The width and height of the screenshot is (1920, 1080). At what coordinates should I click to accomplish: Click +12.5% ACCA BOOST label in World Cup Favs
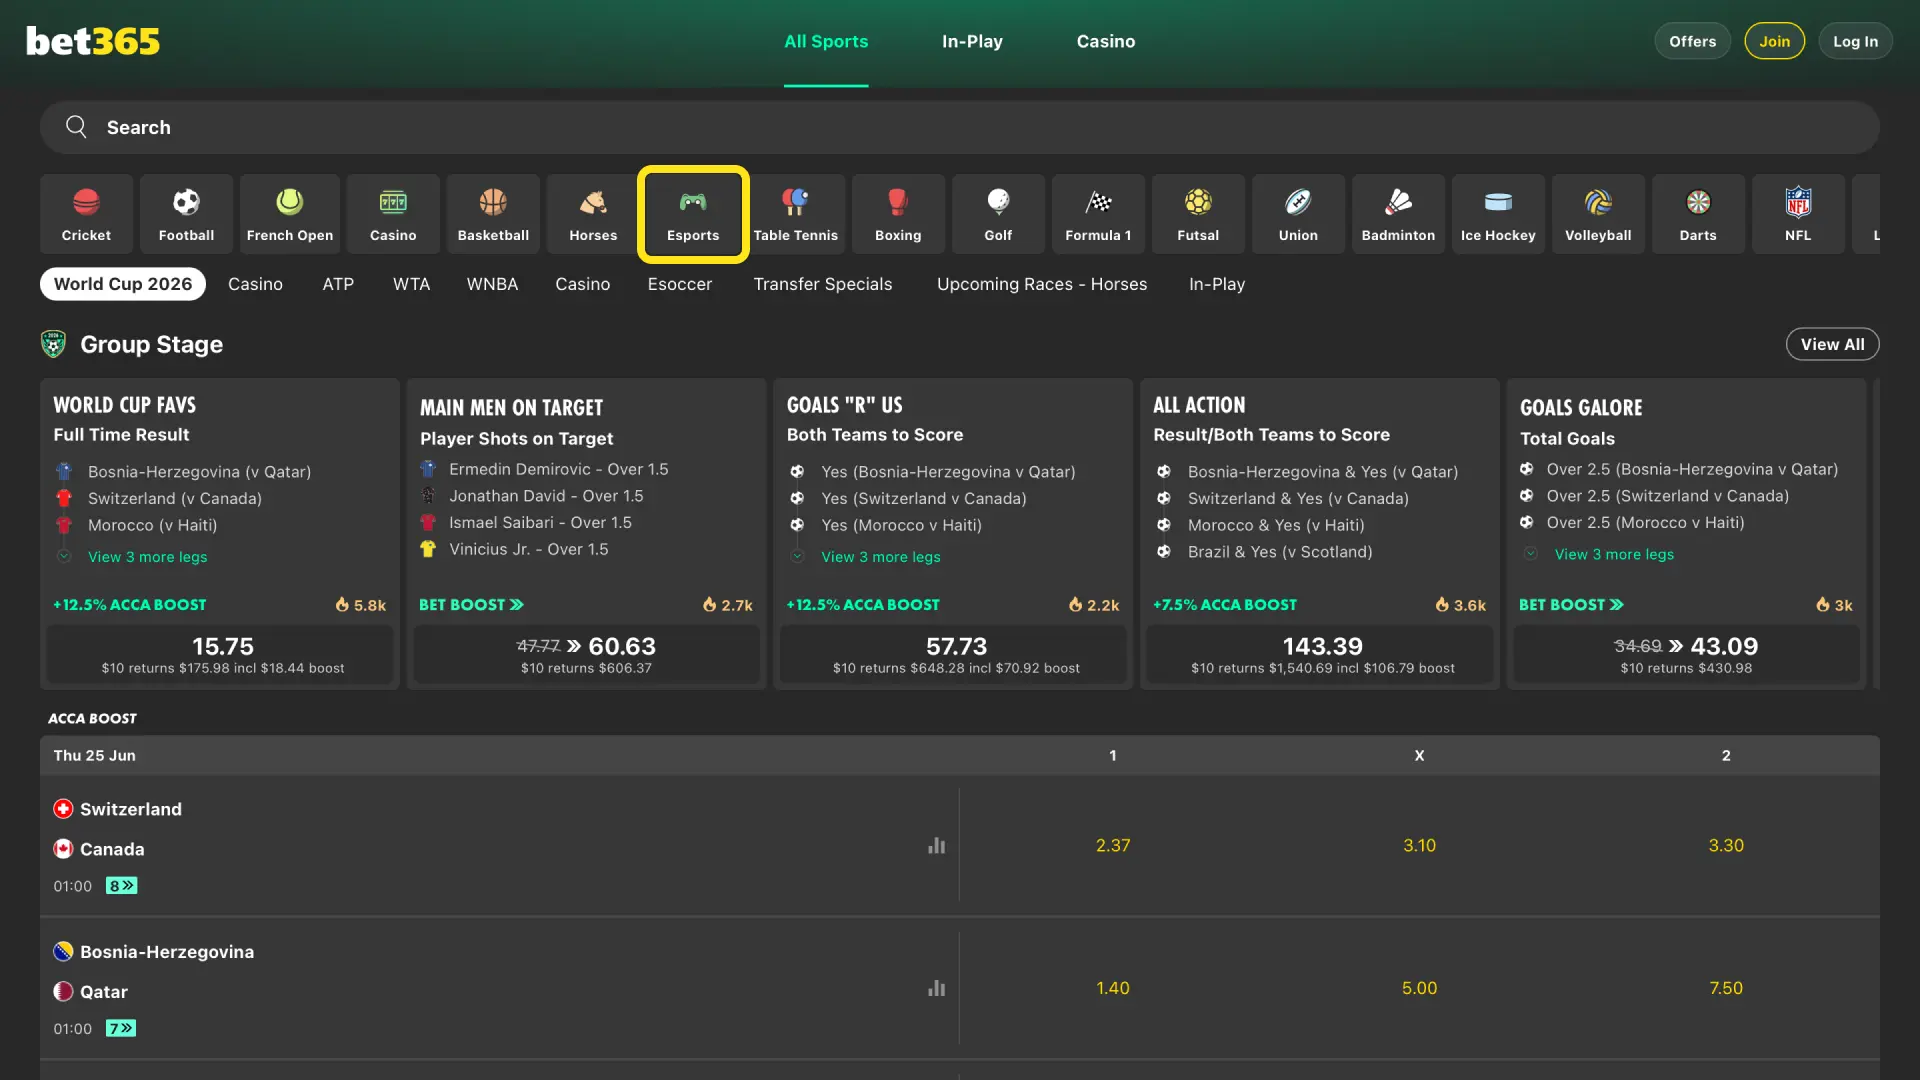tap(130, 605)
